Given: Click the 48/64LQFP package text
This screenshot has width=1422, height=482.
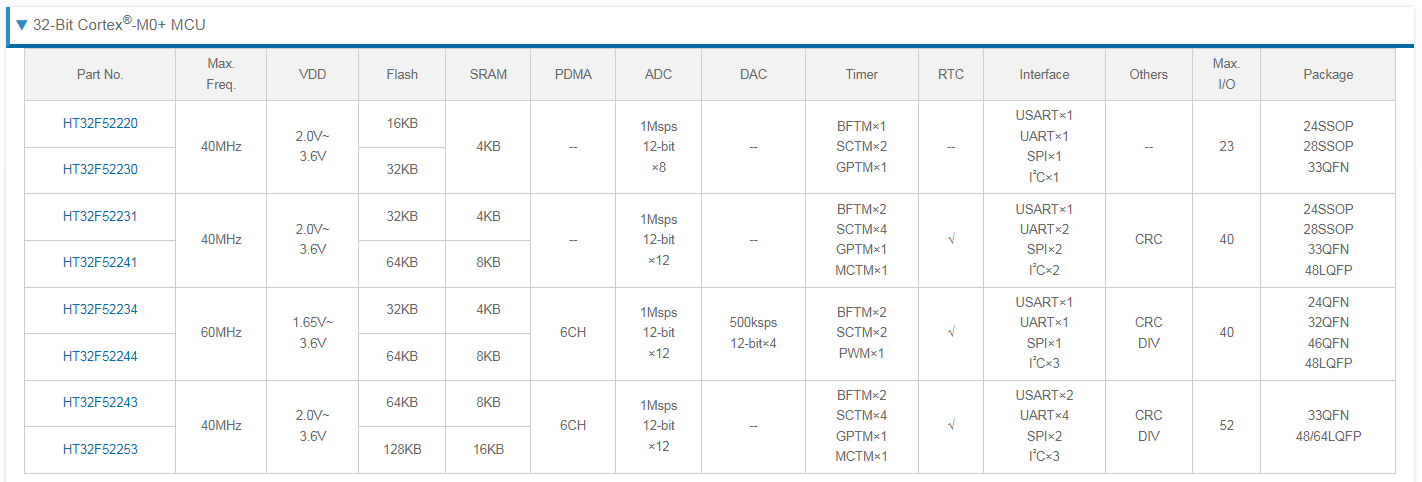Looking at the screenshot, I should tap(1328, 436).
